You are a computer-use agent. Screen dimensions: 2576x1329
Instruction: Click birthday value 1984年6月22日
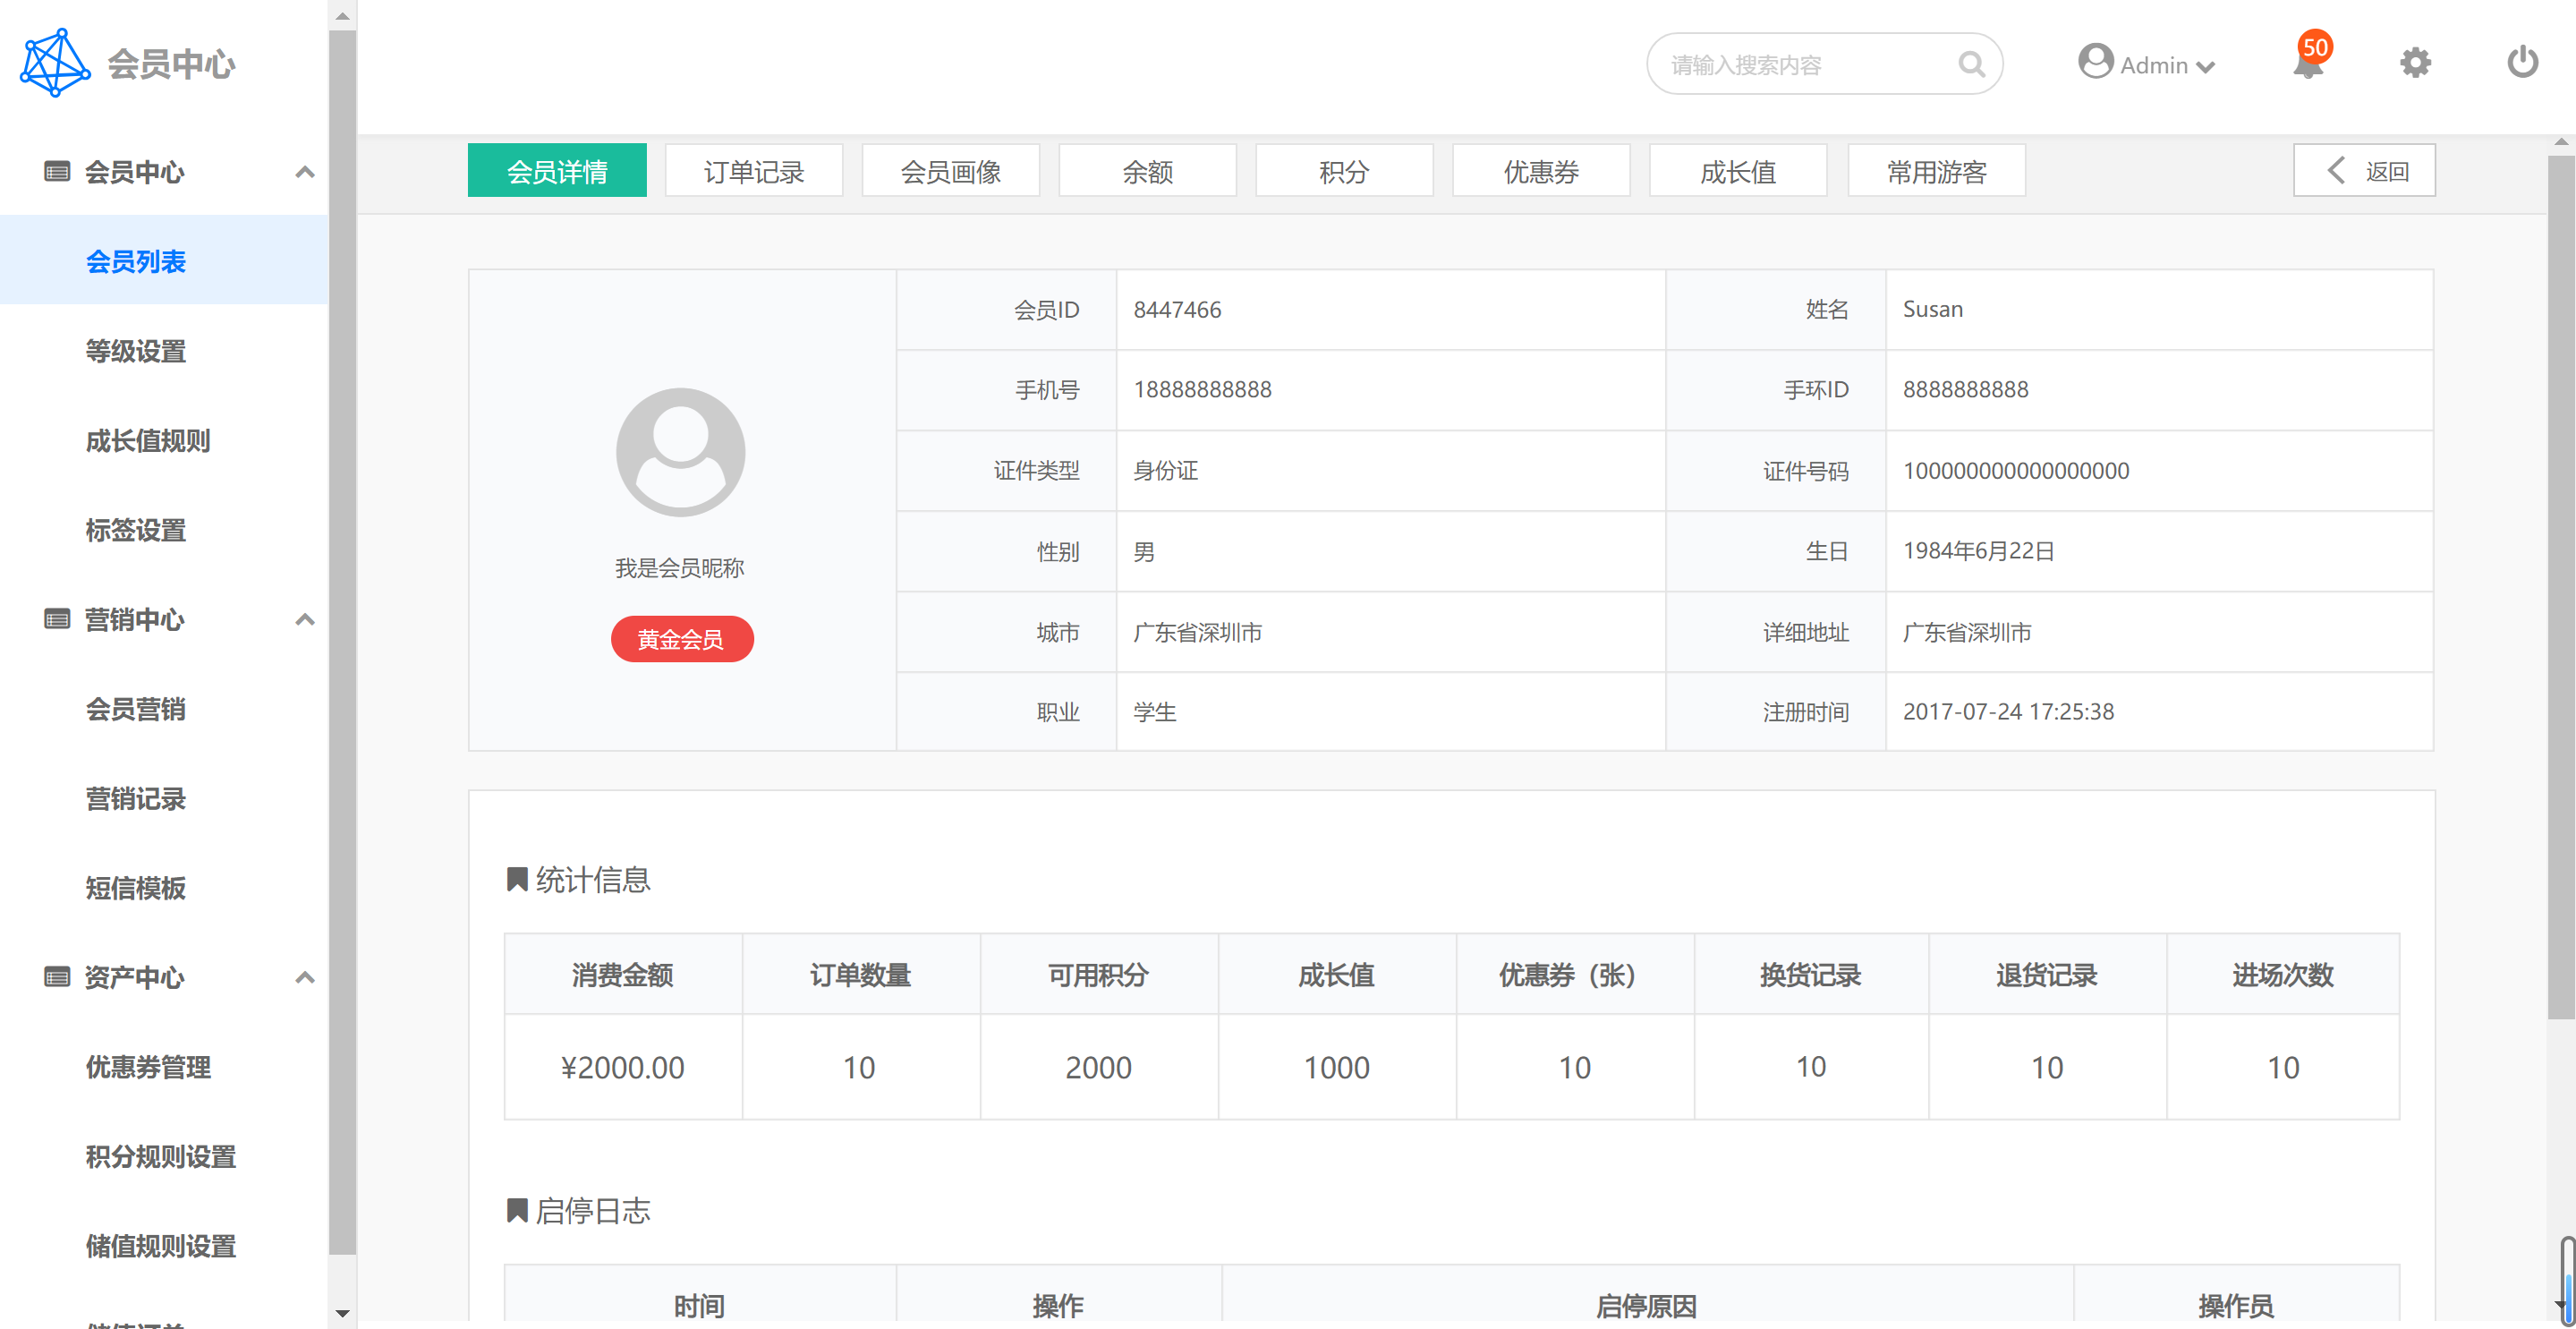(x=1978, y=550)
